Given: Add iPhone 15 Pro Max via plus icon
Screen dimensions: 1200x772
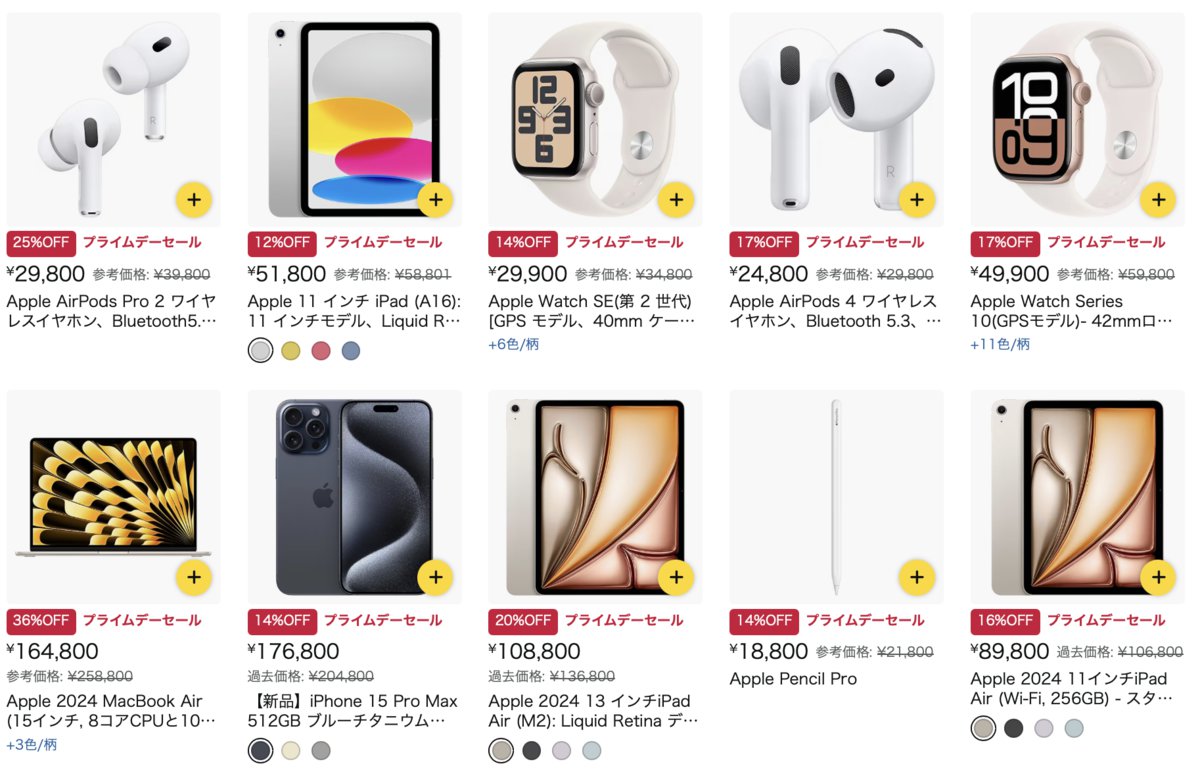Looking at the screenshot, I should pyautogui.click(x=435, y=577).
